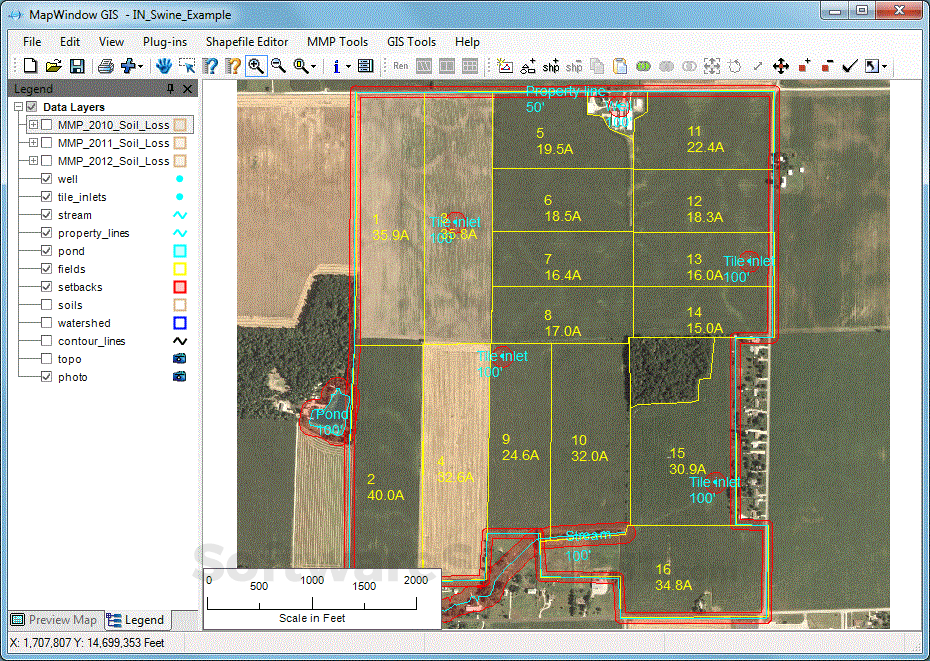Image resolution: width=930 pixels, height=661 pixels.
Task: Click the move feature four-arrow icon
Action: [x=780, y=65]
